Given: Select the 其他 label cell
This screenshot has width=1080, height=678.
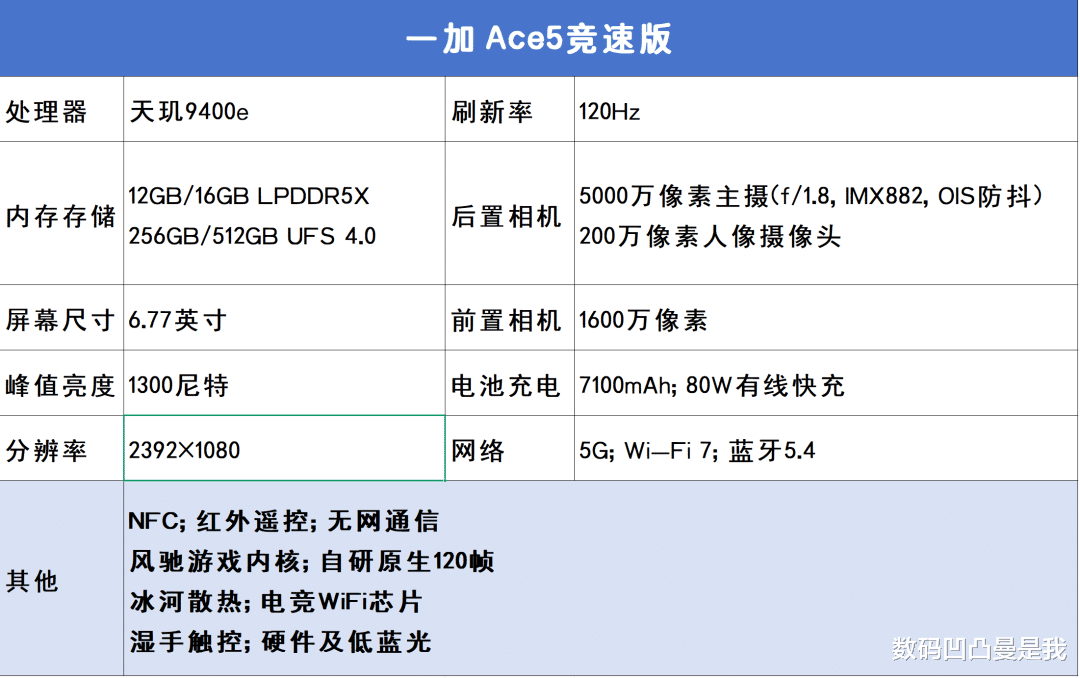Looking at the screenshot, I should pyautogui.click(x=62, y=579).
